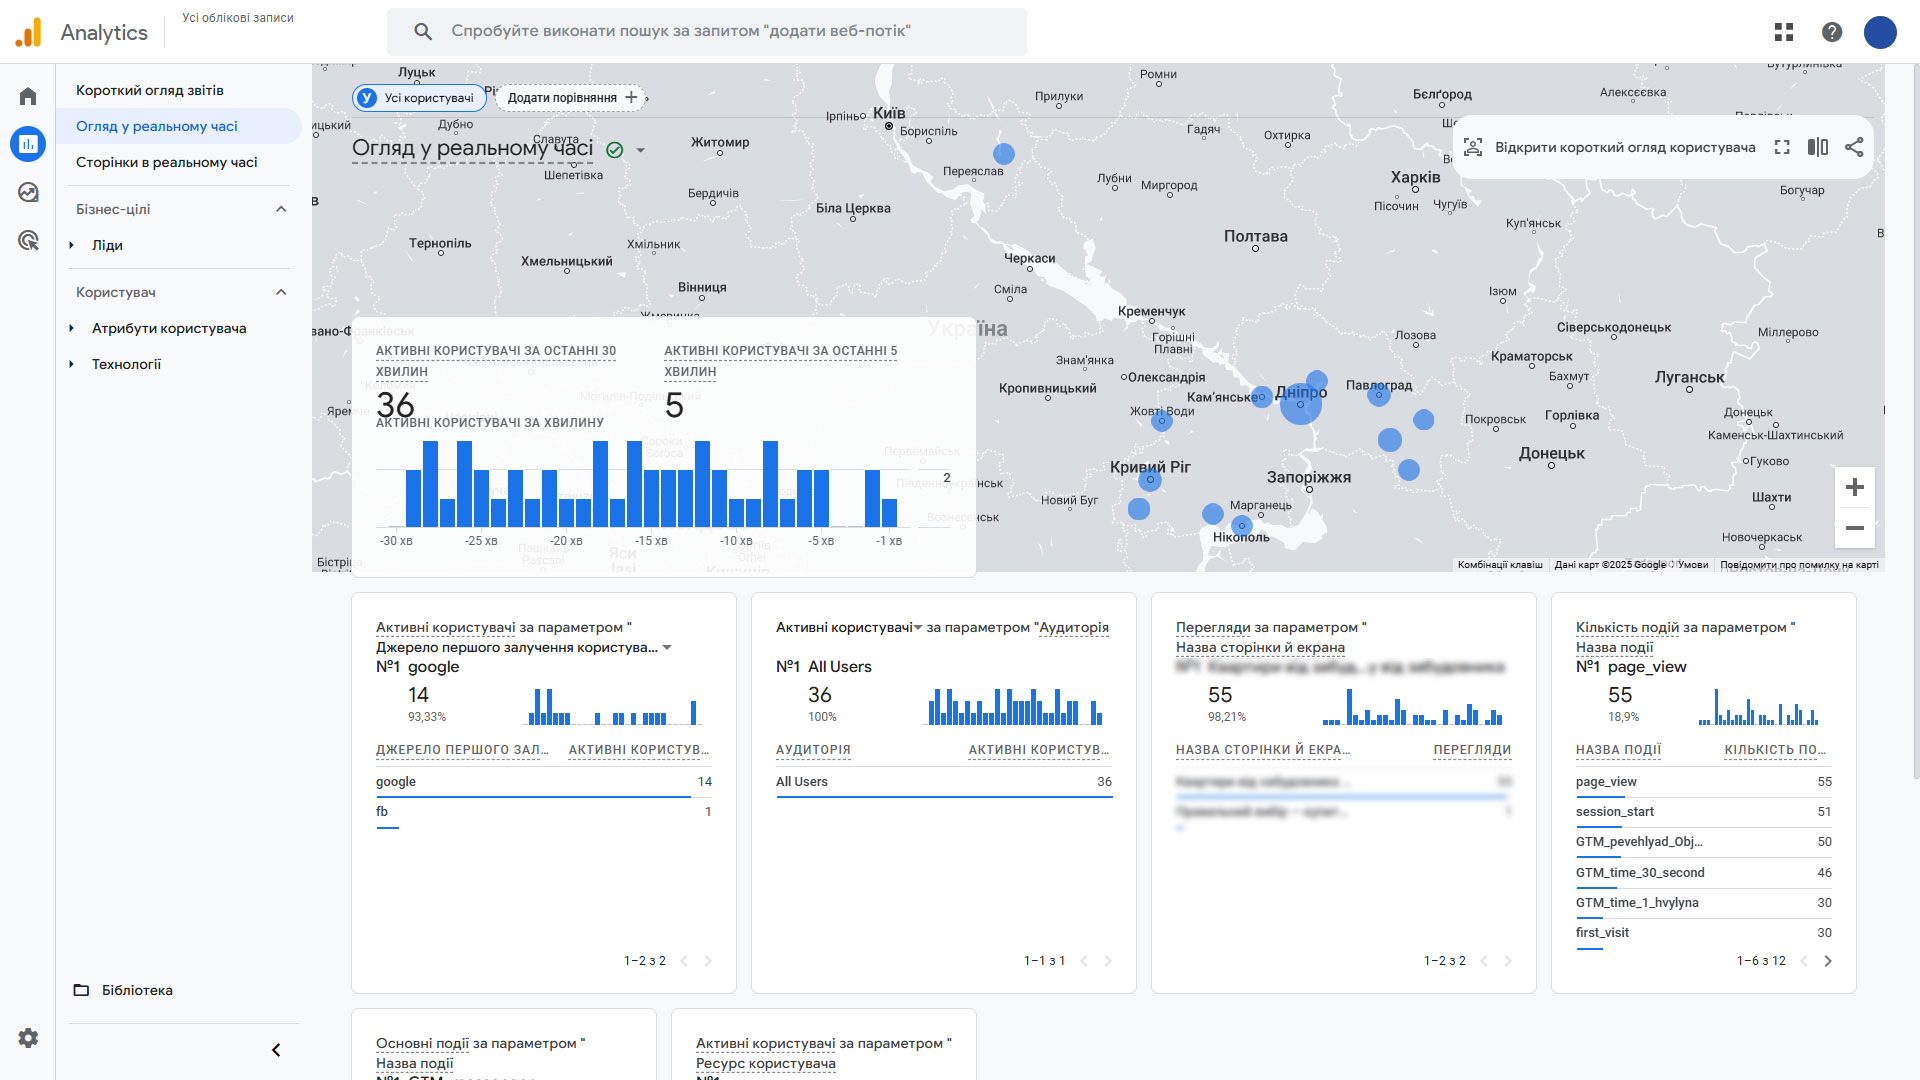Open the Admin settings gear icon
The image size is (1920, 1080).
tap(28, 1038)
